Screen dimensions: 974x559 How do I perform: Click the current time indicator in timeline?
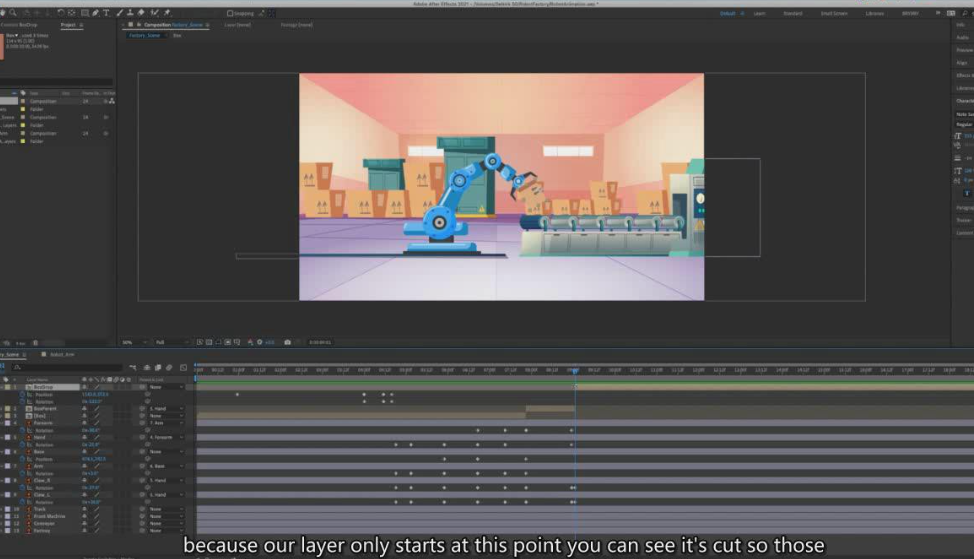[x=575, y=370]
